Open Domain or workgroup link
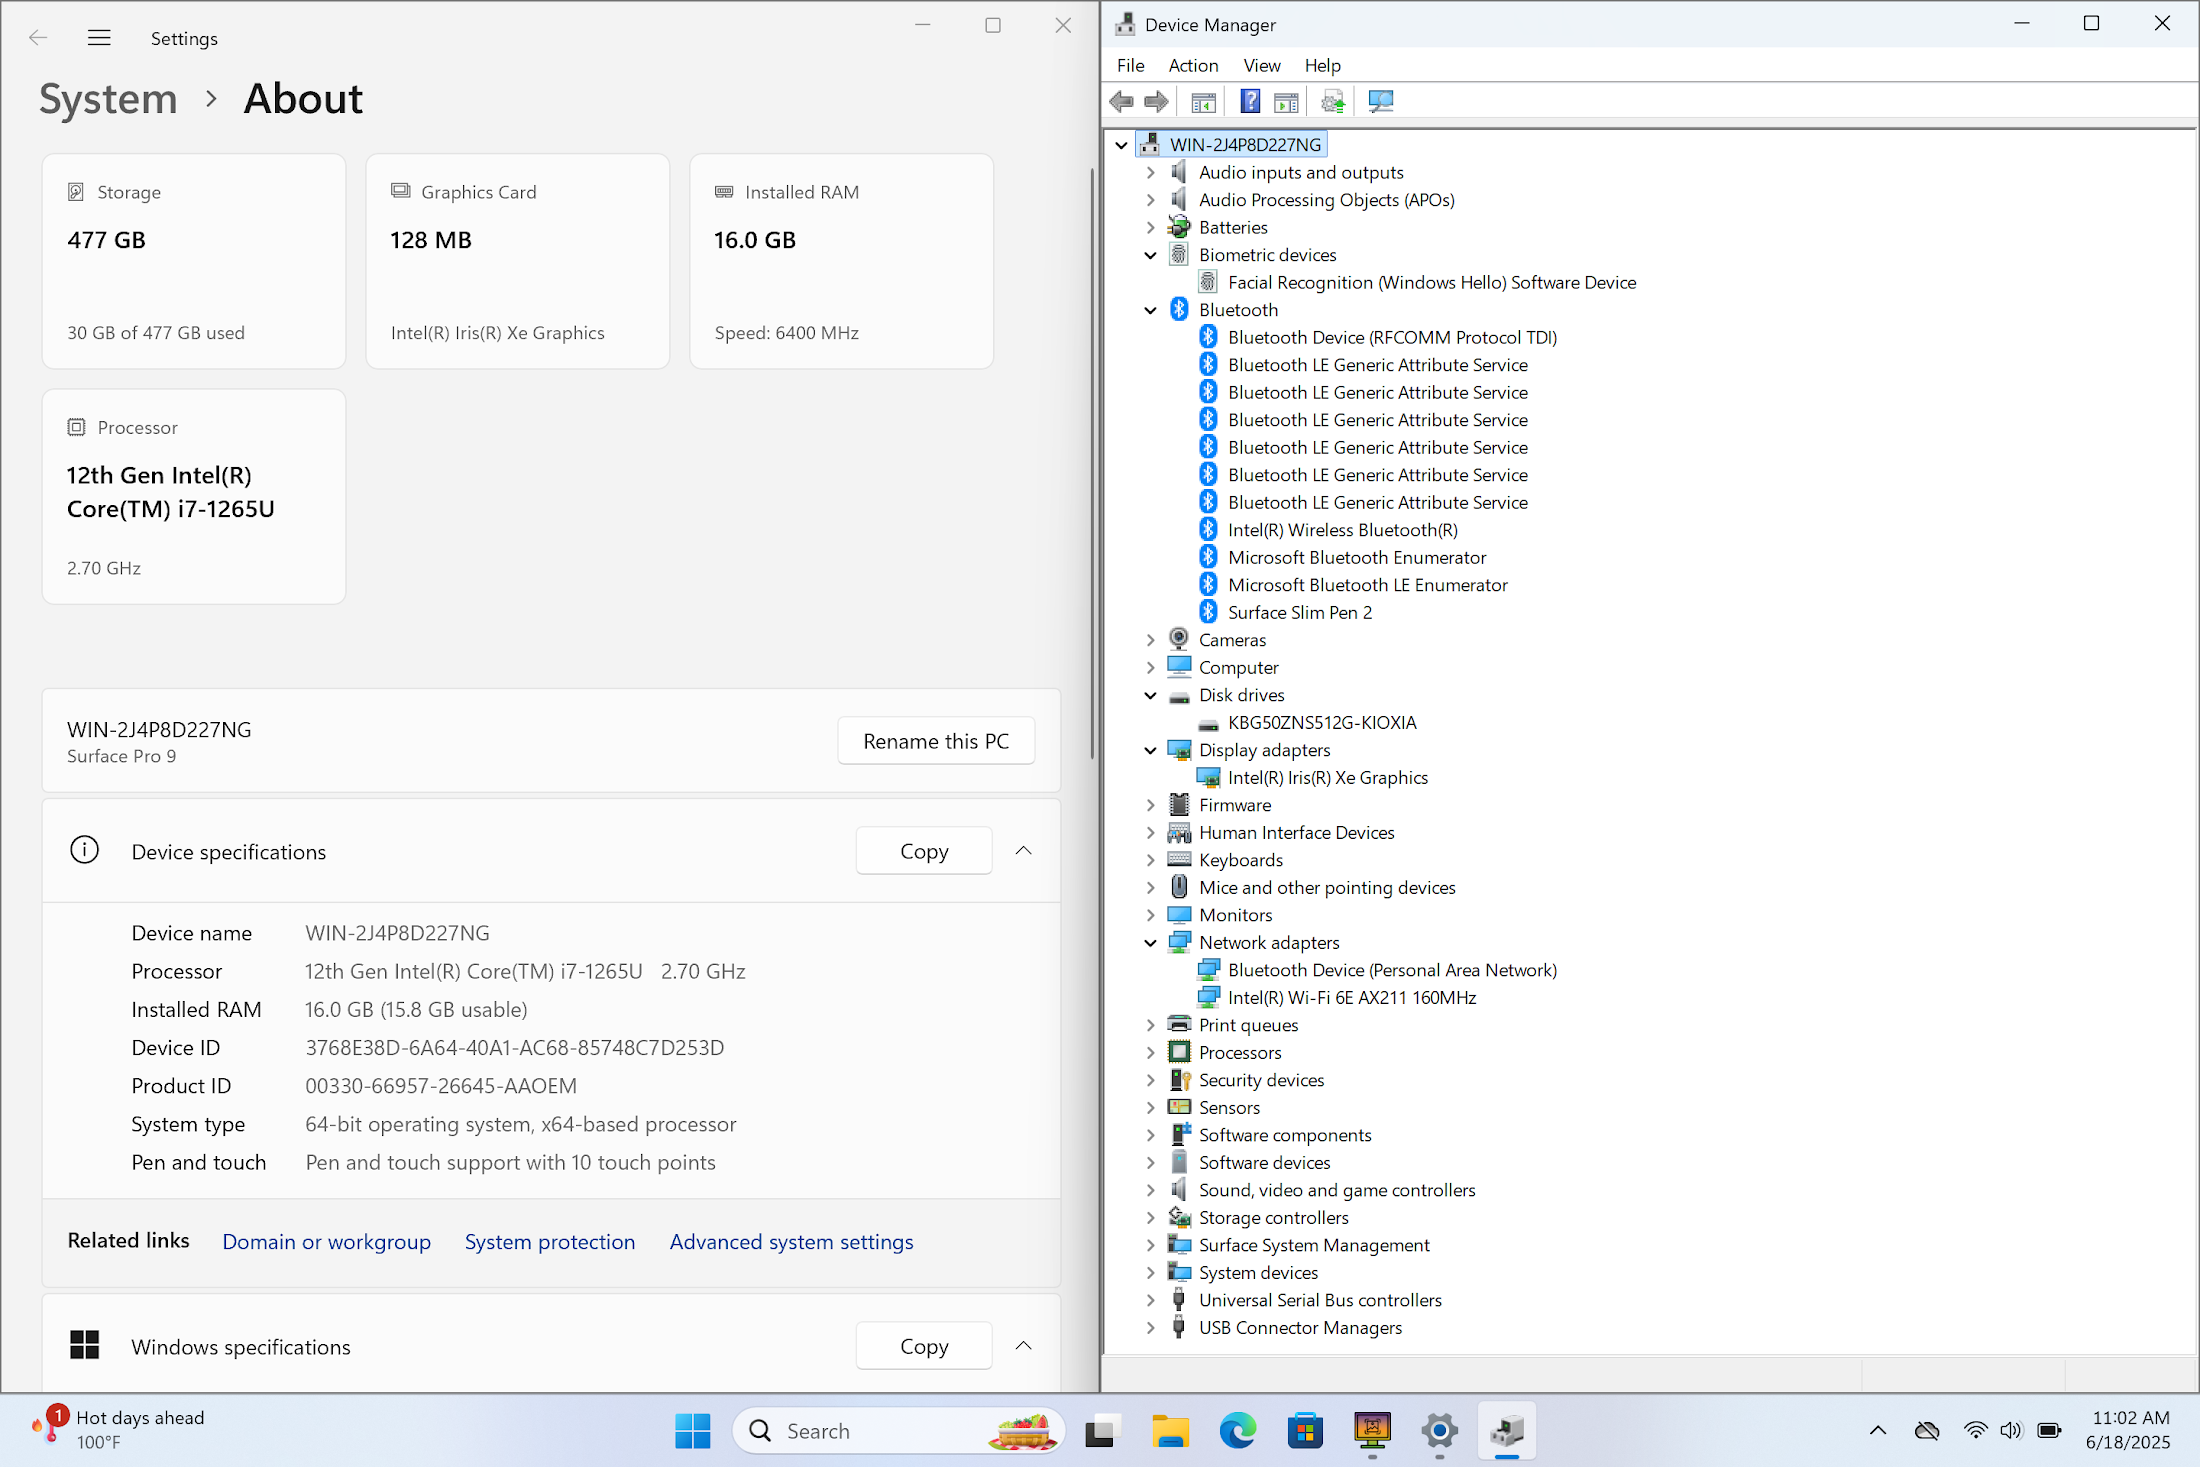 coord(326,1241)
